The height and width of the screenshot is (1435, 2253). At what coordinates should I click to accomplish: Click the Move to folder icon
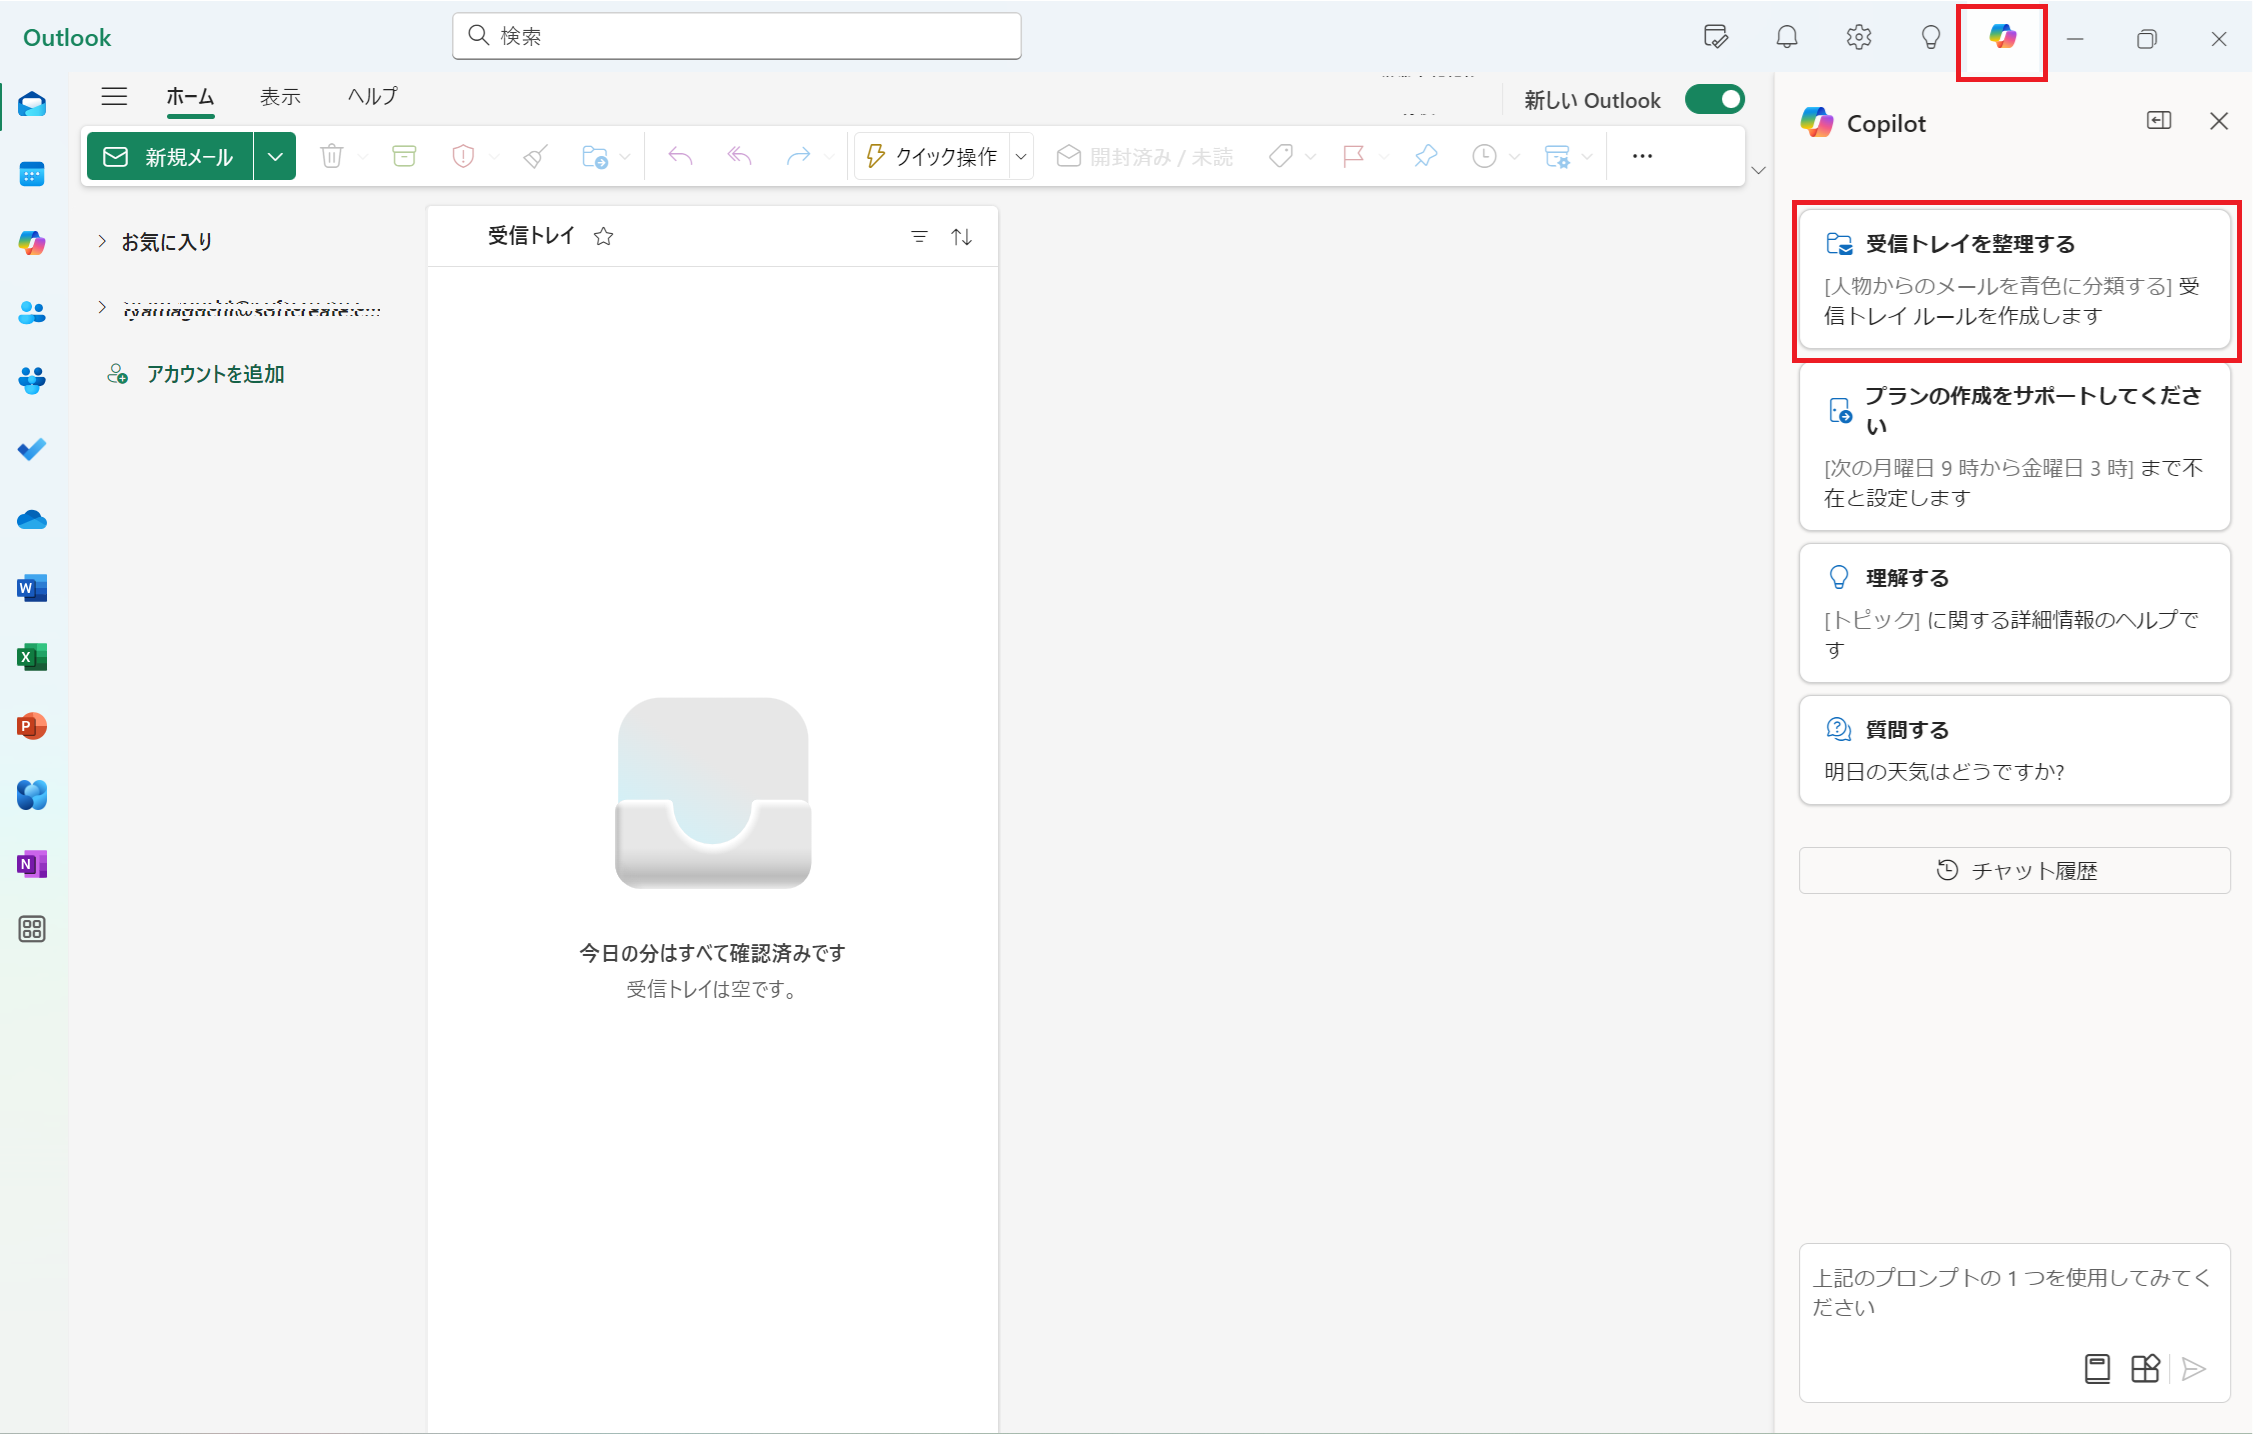point(595,156)
